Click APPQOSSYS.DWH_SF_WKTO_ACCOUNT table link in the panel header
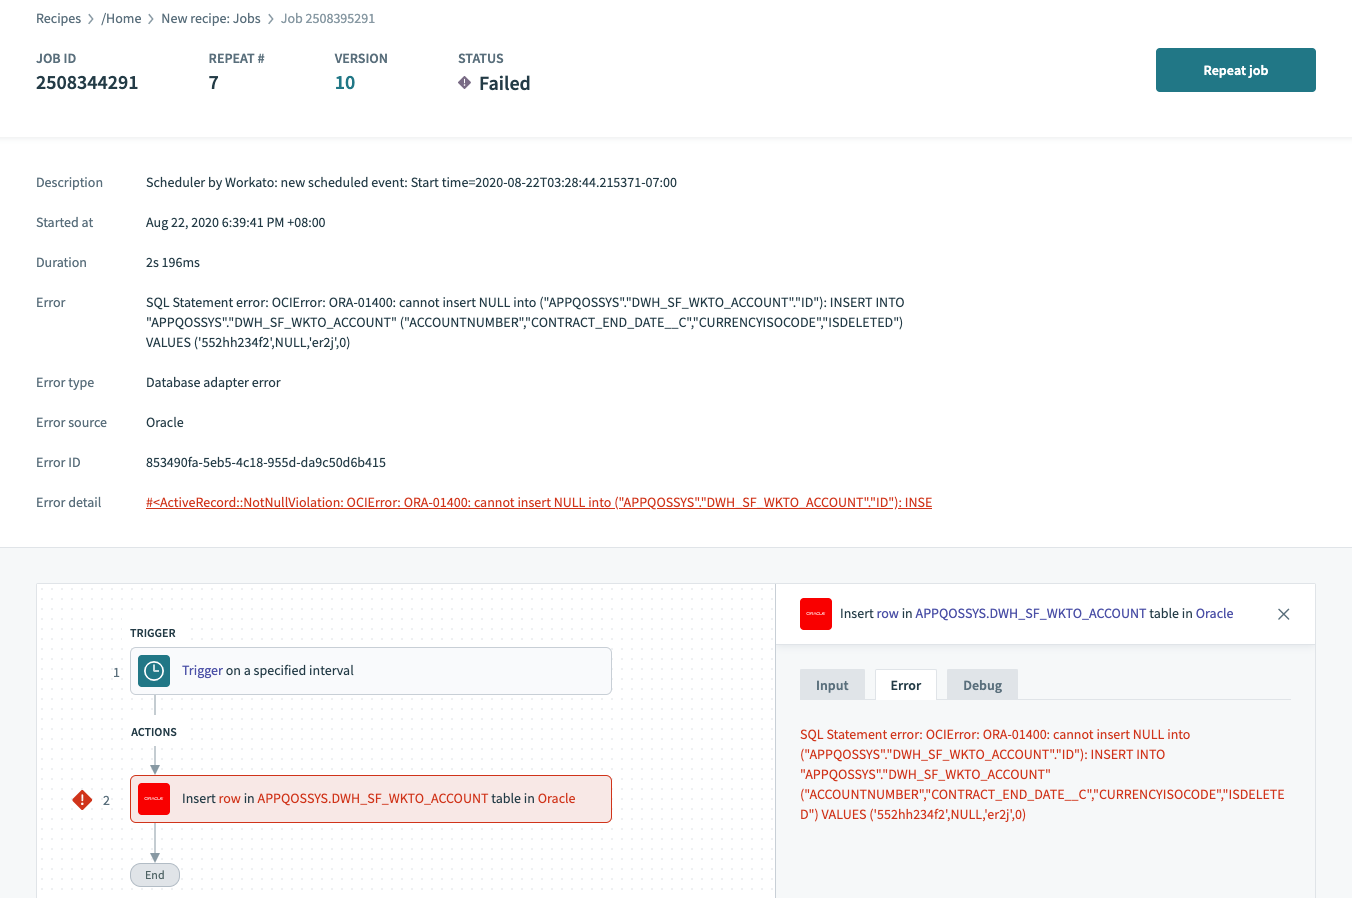 click(1030, 614)
